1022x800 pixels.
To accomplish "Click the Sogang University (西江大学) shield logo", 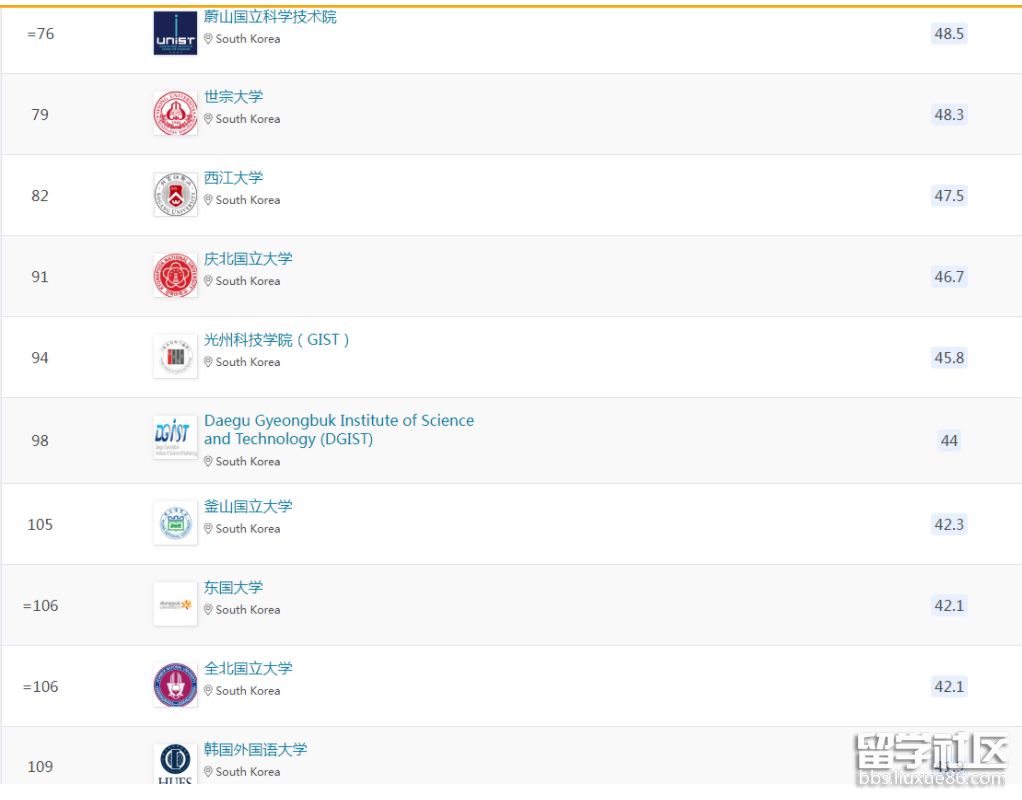I will tap(175, 195).
